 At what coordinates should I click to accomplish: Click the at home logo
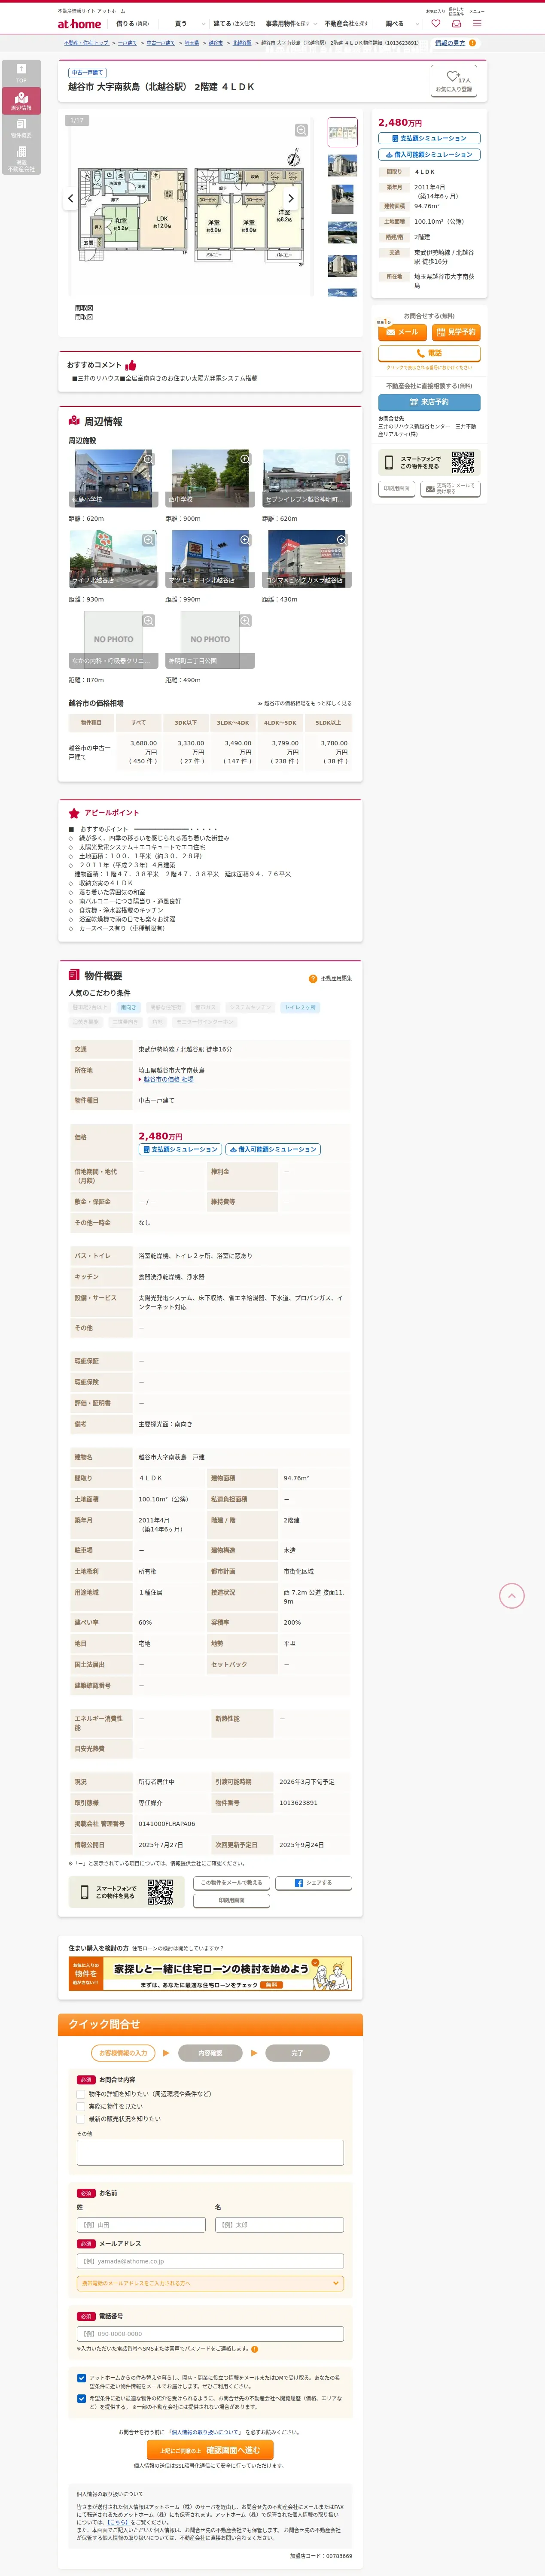click(79, 24)
